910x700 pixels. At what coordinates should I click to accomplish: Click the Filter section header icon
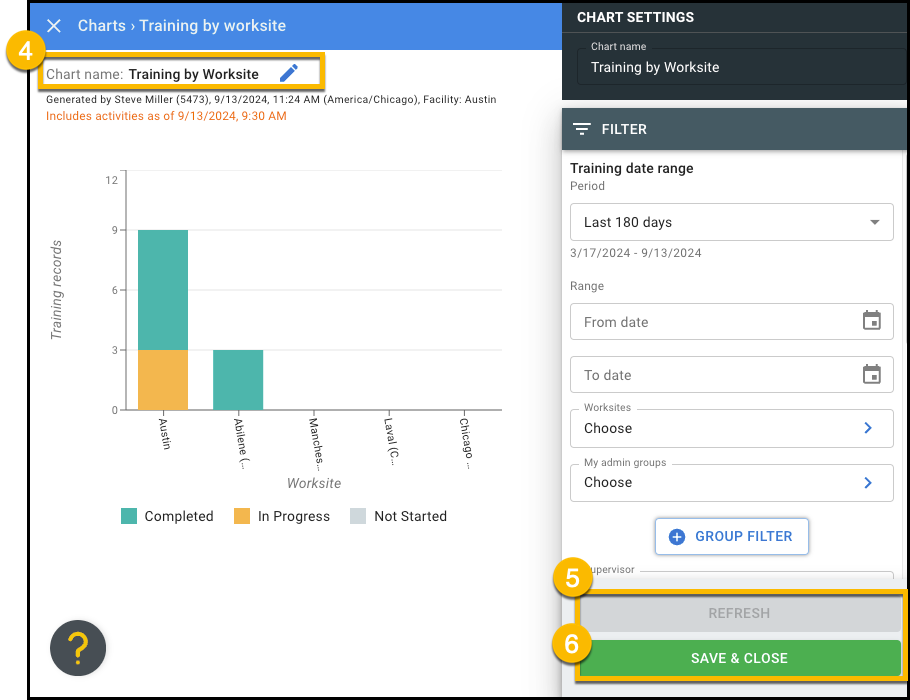point(582,129)
